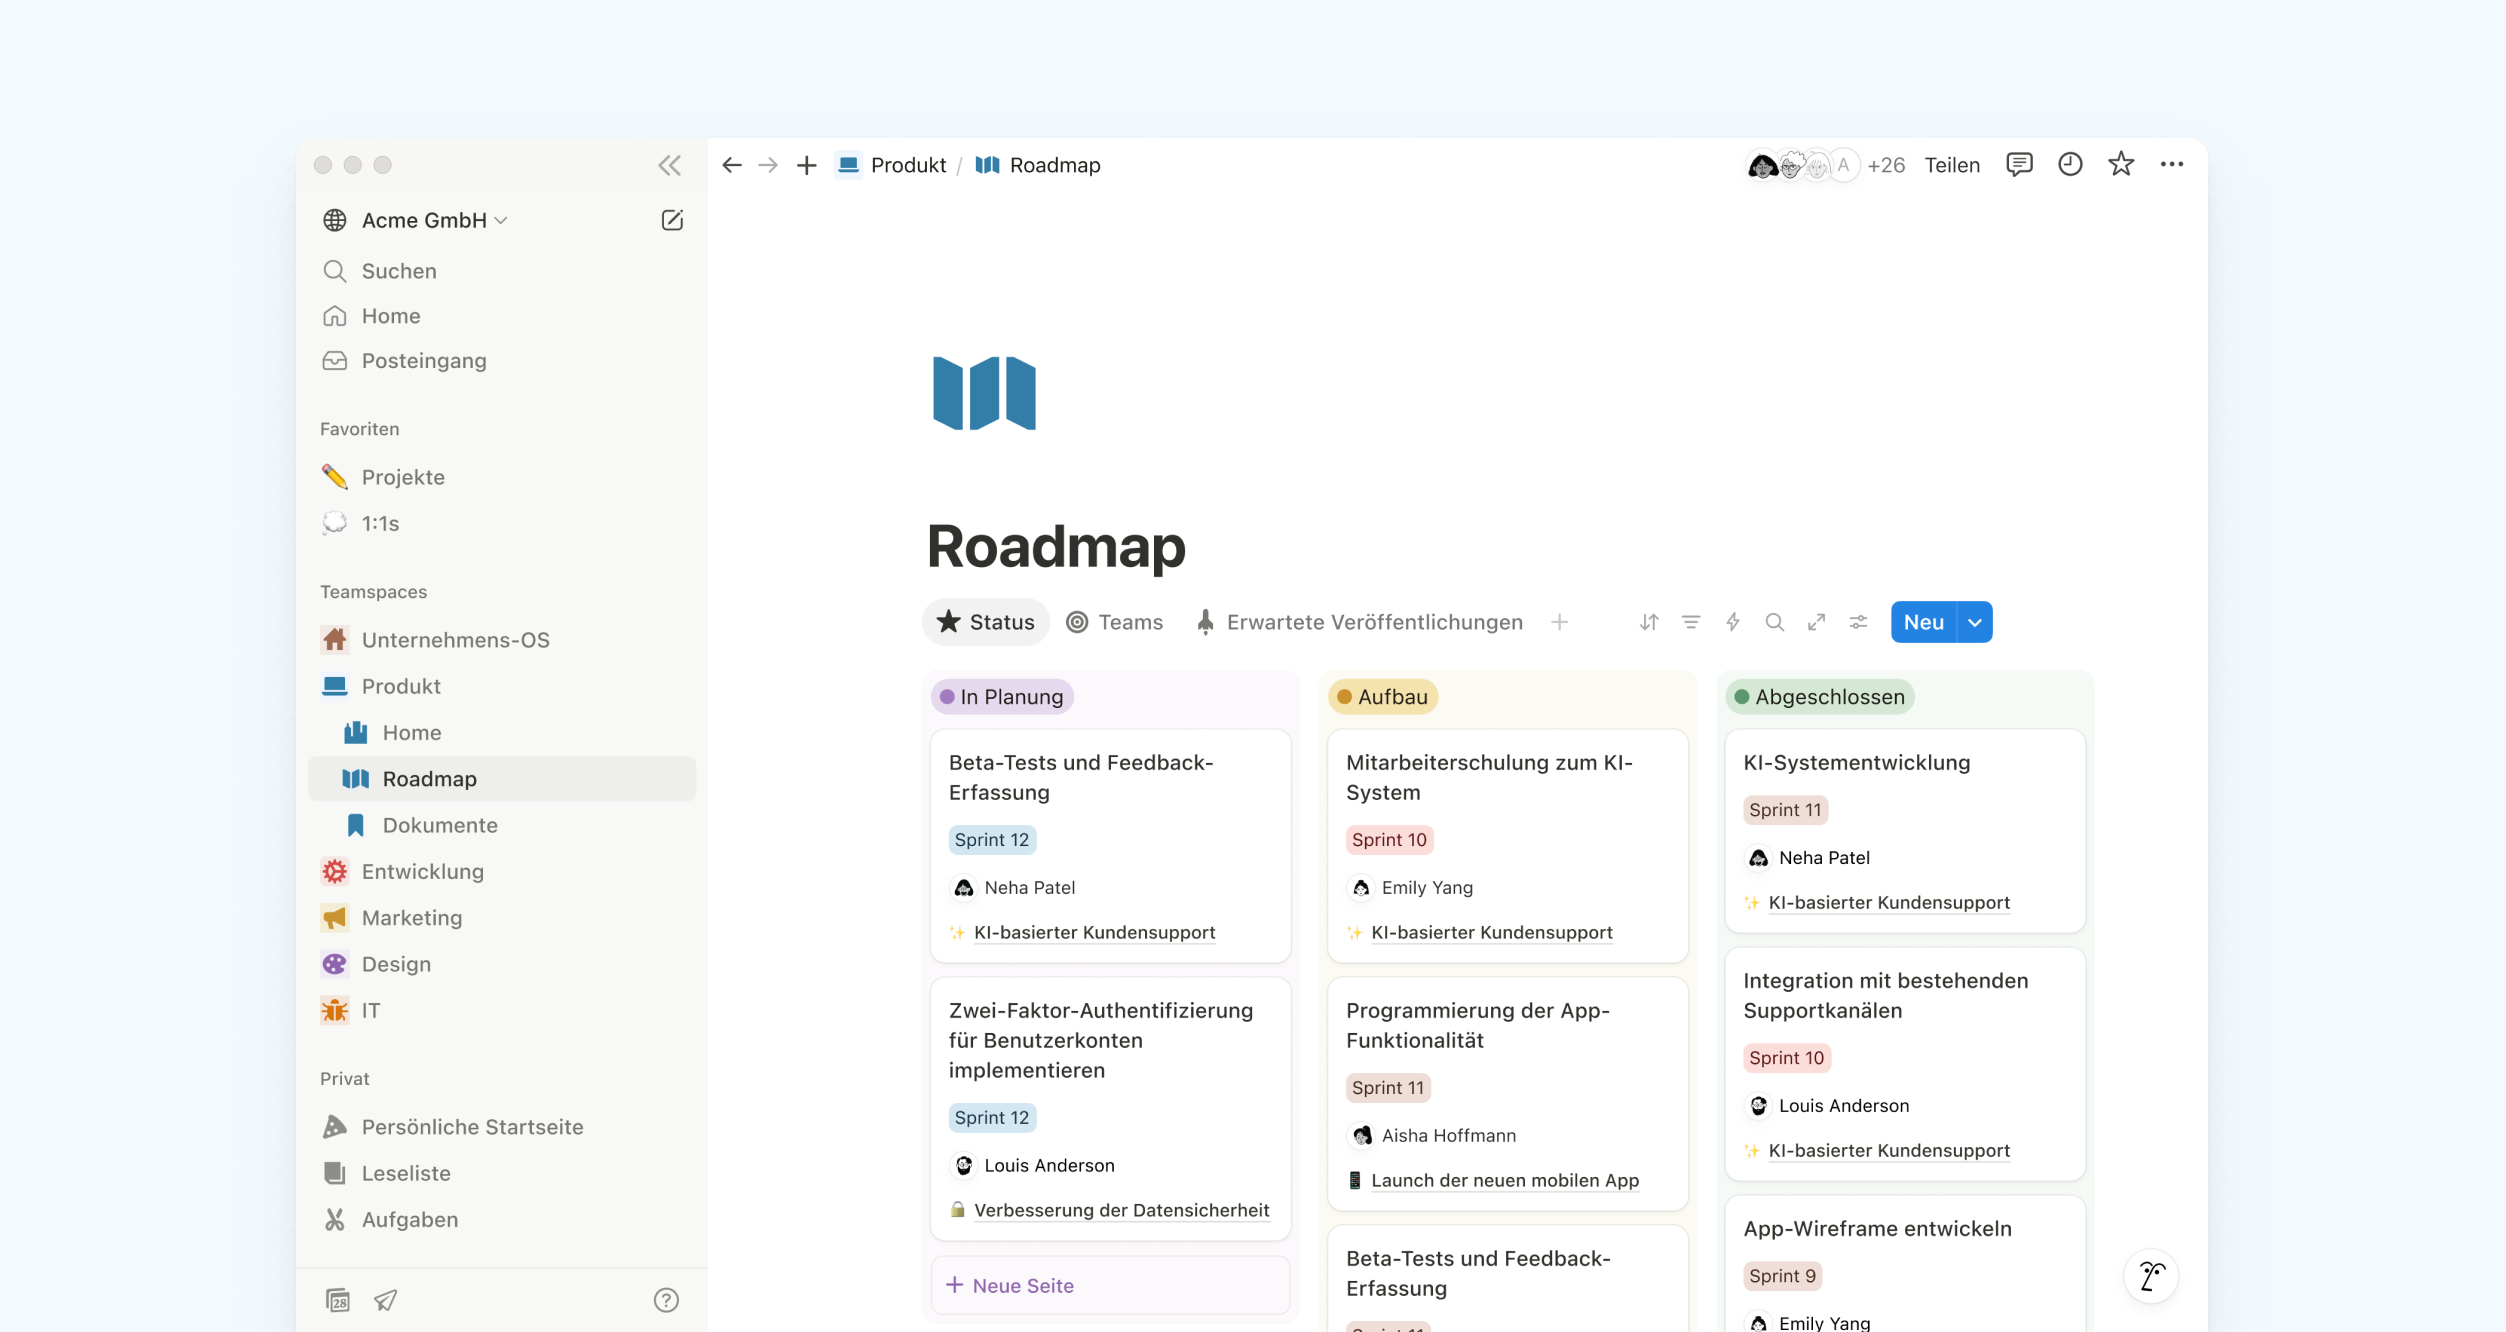Click the purple In Planung status label
Viewport: 2506px width, 1332px height.
pos(1002,697)
